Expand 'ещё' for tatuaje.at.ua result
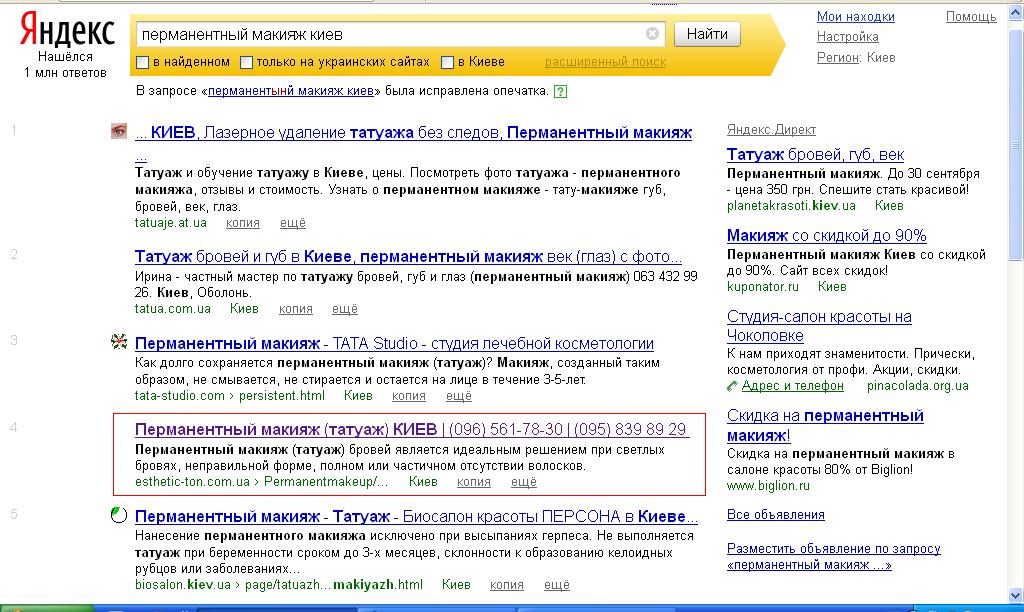This screenshot has width=1024, height=612. (293, 223)
